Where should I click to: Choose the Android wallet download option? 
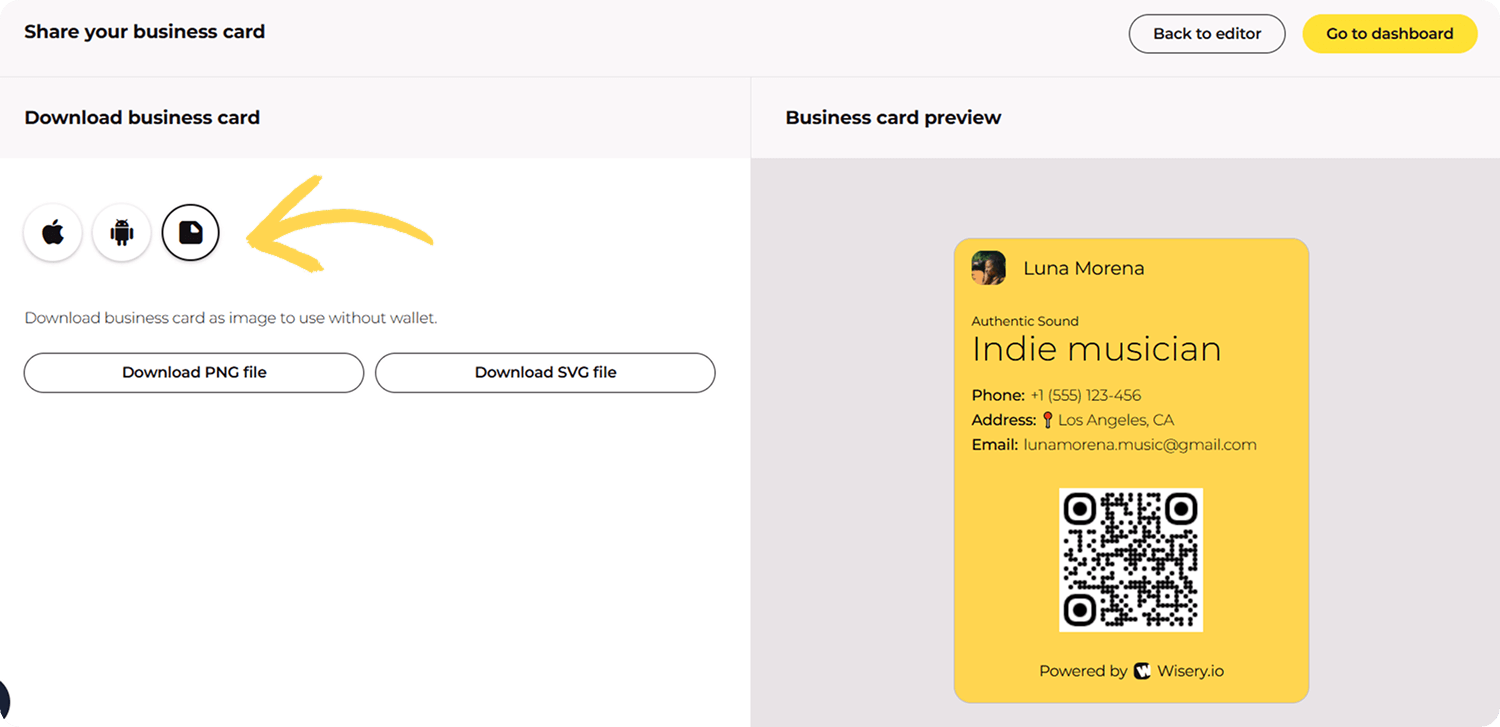[122, 233]
